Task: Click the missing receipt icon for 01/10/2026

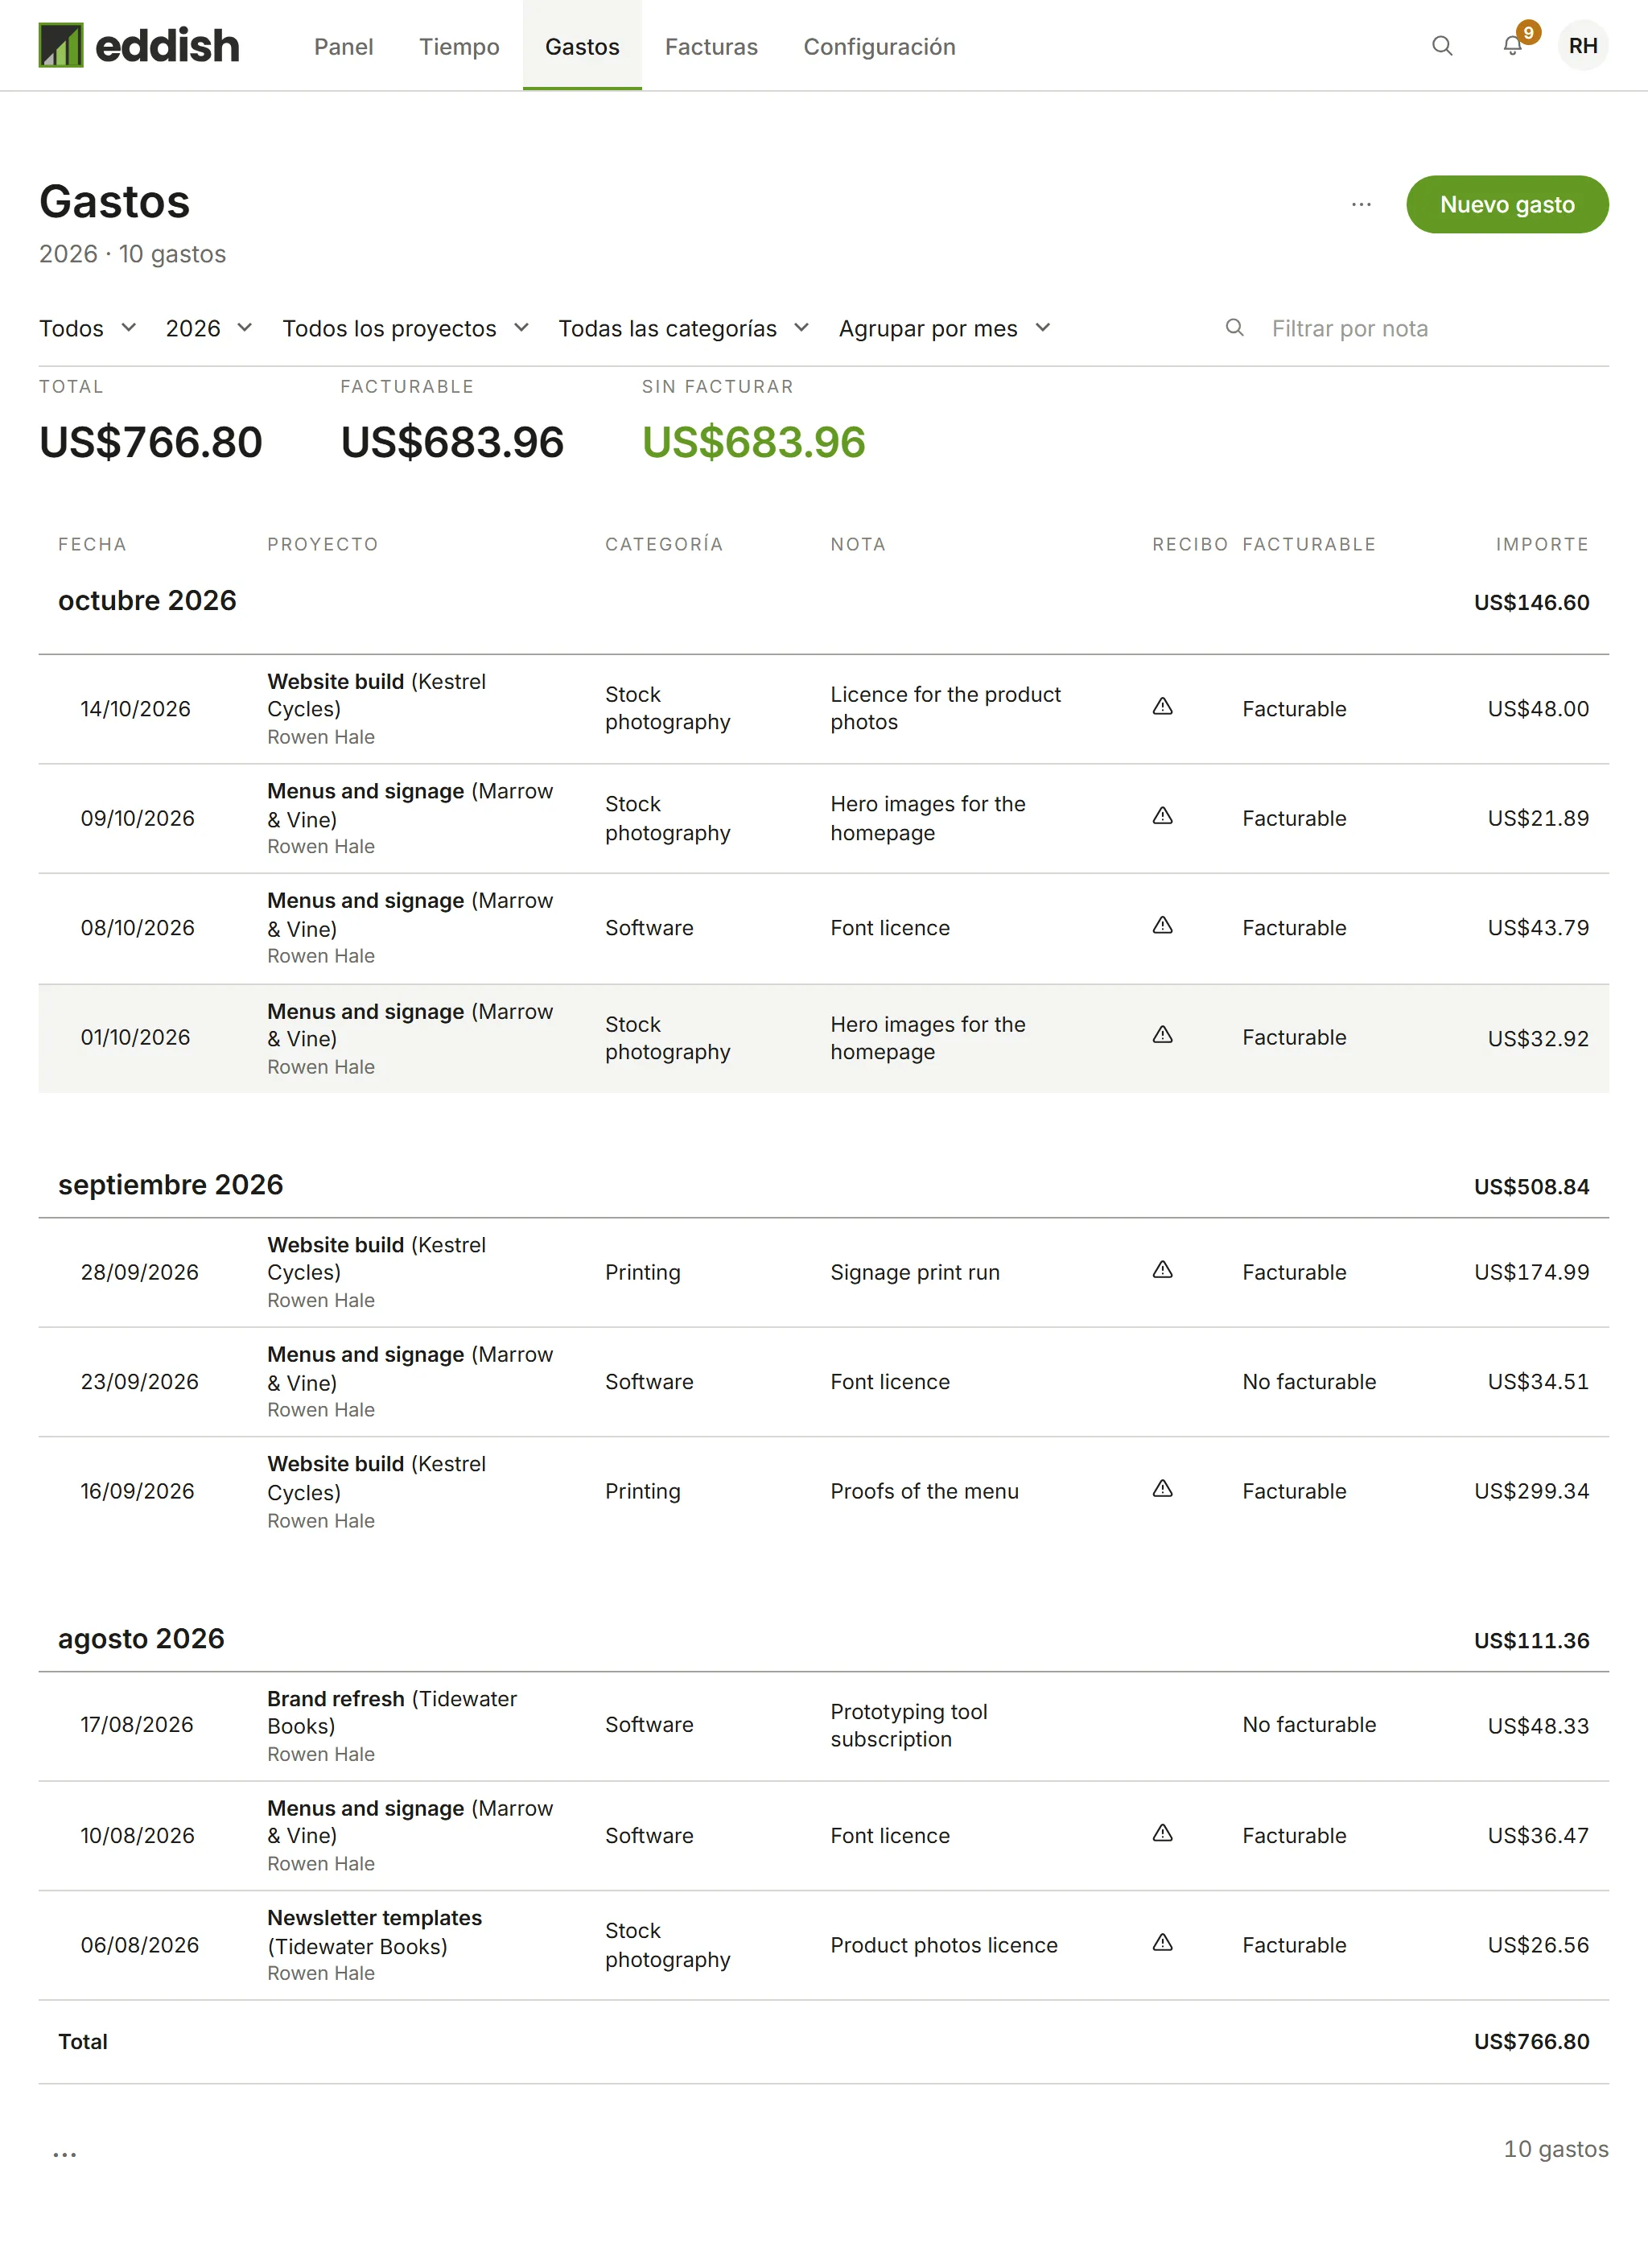Action: pos(1162,1036)
